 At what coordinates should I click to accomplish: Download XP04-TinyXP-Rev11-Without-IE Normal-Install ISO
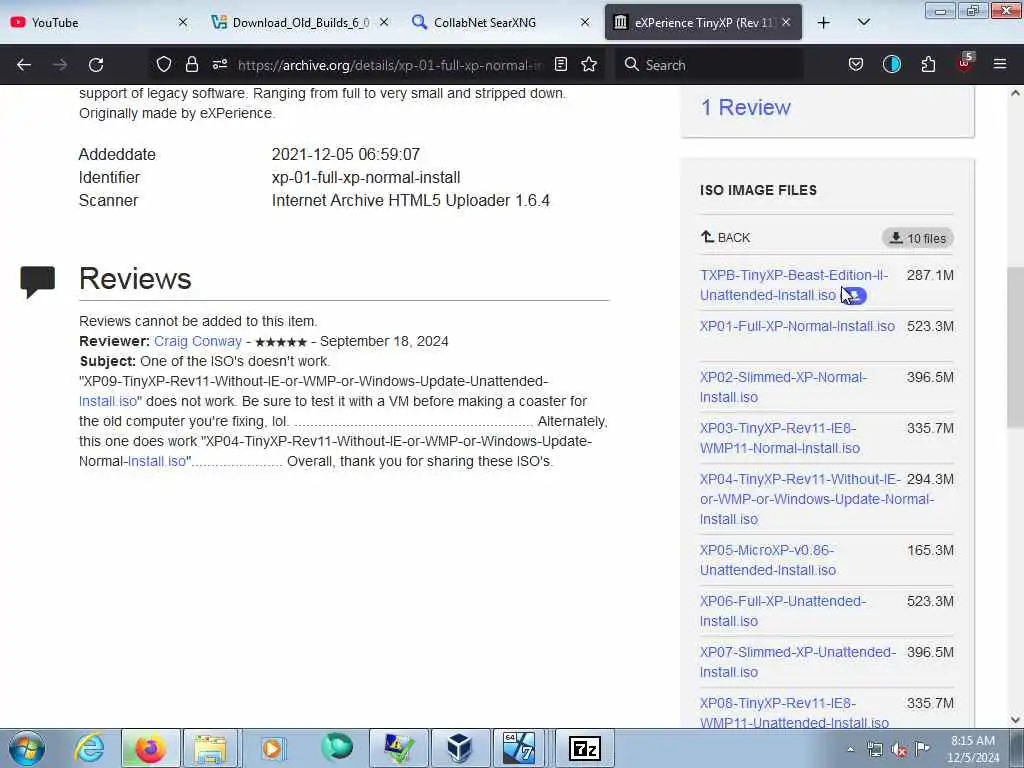pyautogui.click(x=816, y=499)
